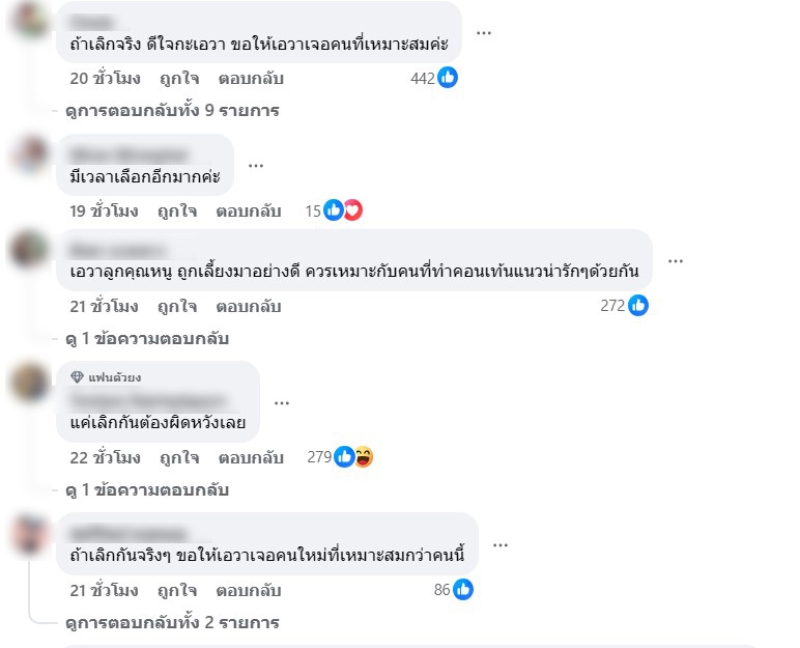
Task: Open three-dot menu on 'มีเวลาเลือกอีกมากค่ะ' comment
Action: click(x=256, y=166)
